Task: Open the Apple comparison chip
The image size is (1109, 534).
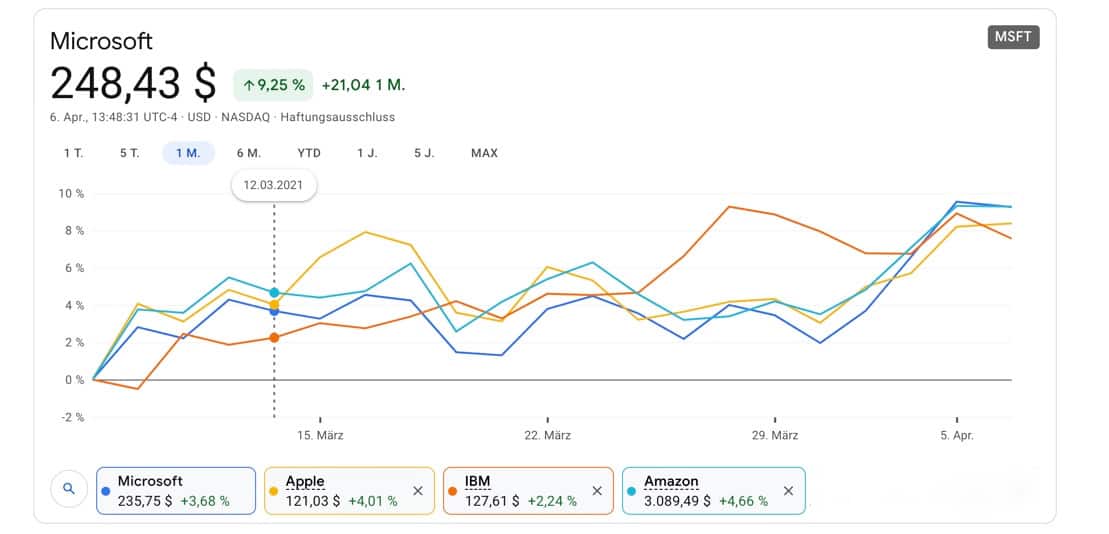Action: (349, 491)
